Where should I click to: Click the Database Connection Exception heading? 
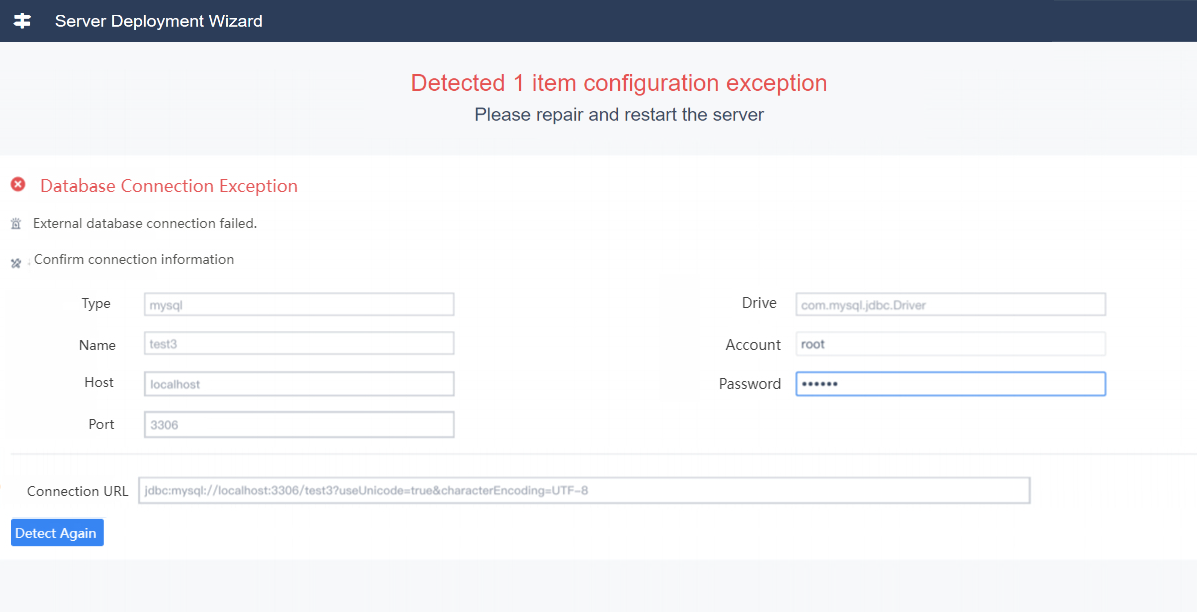(169, 185)
